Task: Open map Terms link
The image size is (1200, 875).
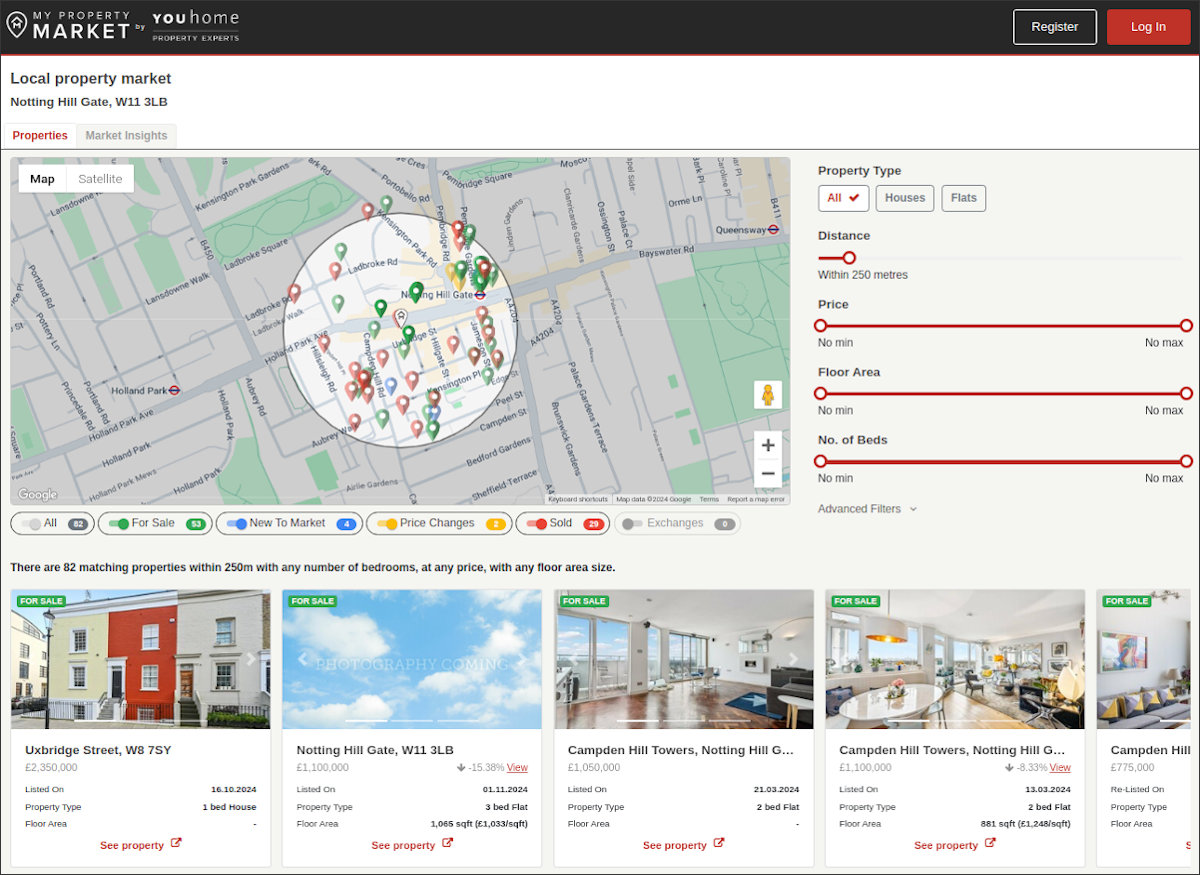Action: coord(709,499)
